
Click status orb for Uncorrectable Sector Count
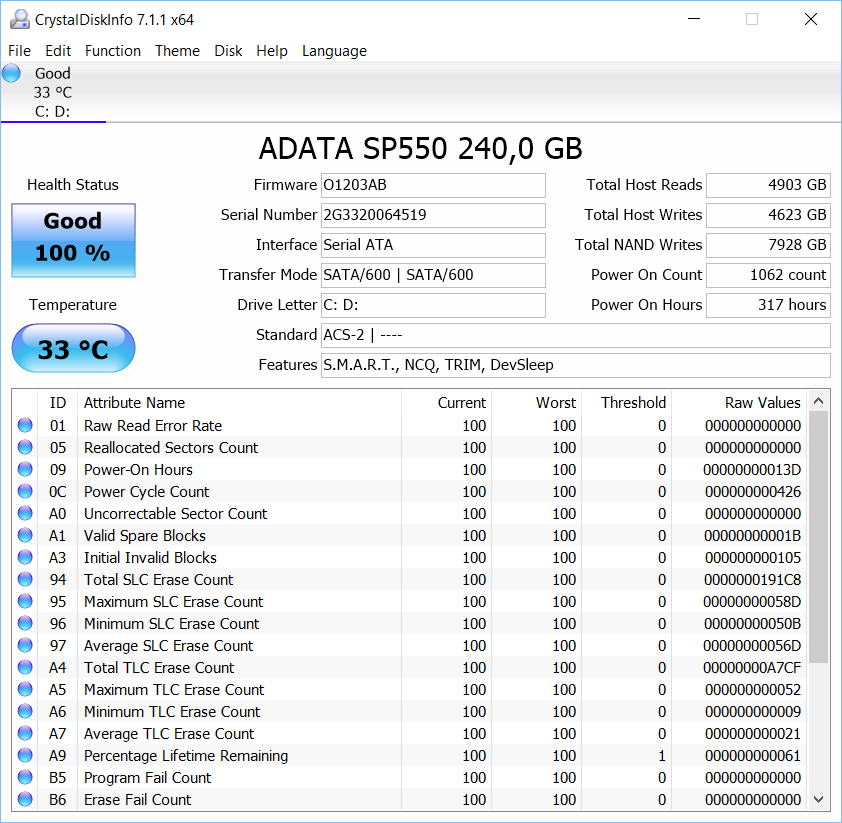pos(25,514)
